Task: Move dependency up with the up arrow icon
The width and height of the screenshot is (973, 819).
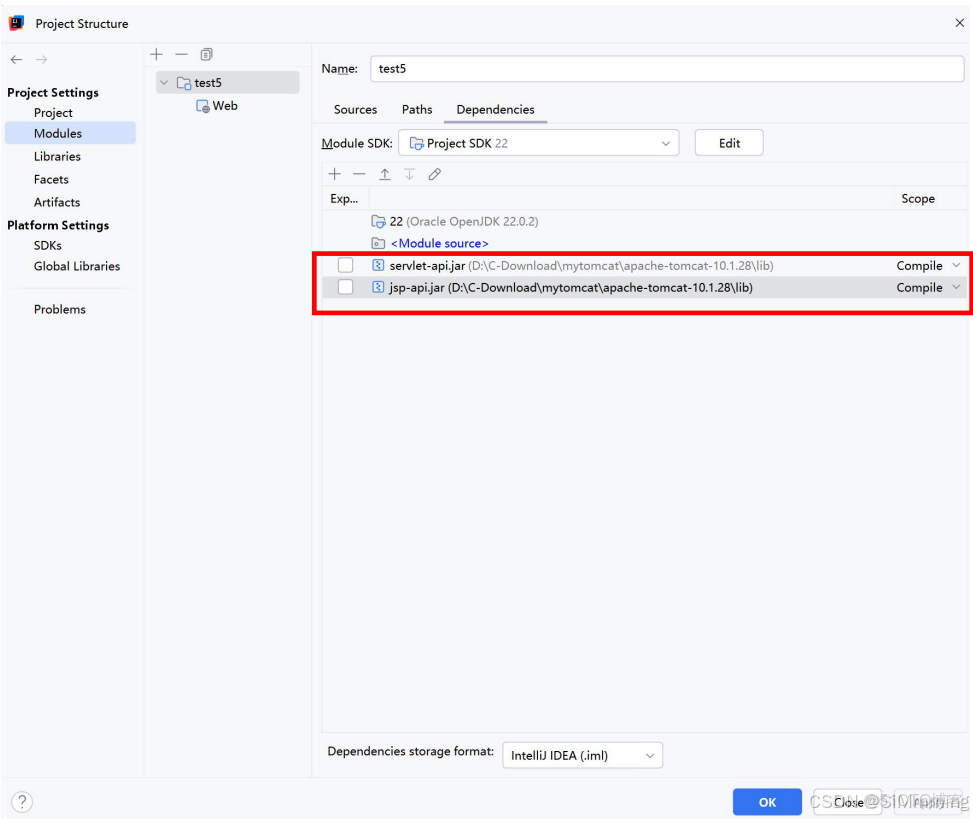Action: click(384, 174)
